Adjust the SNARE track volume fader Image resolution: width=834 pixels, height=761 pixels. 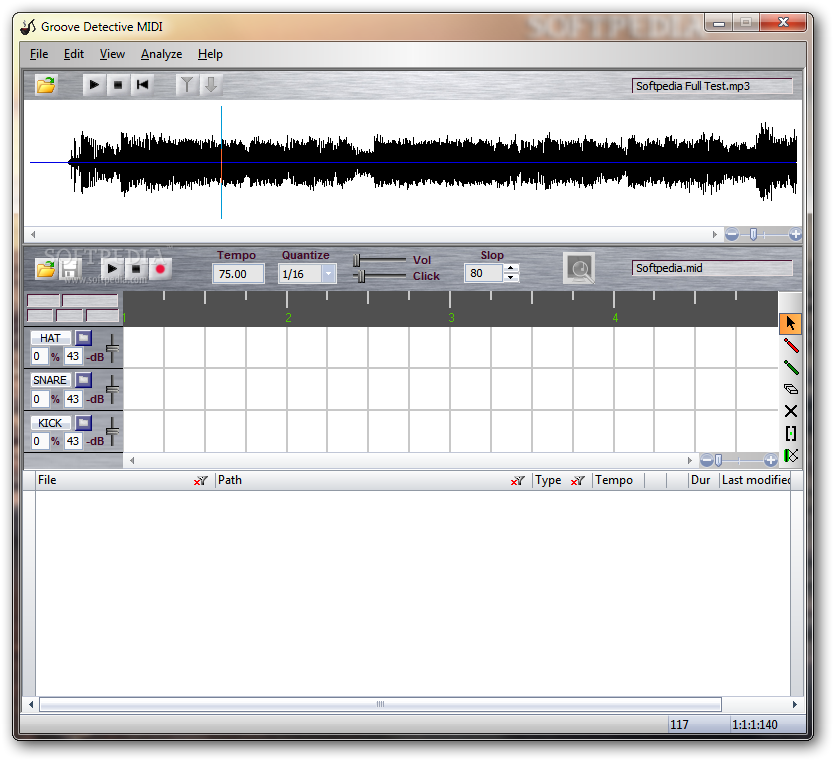[112, 389]
